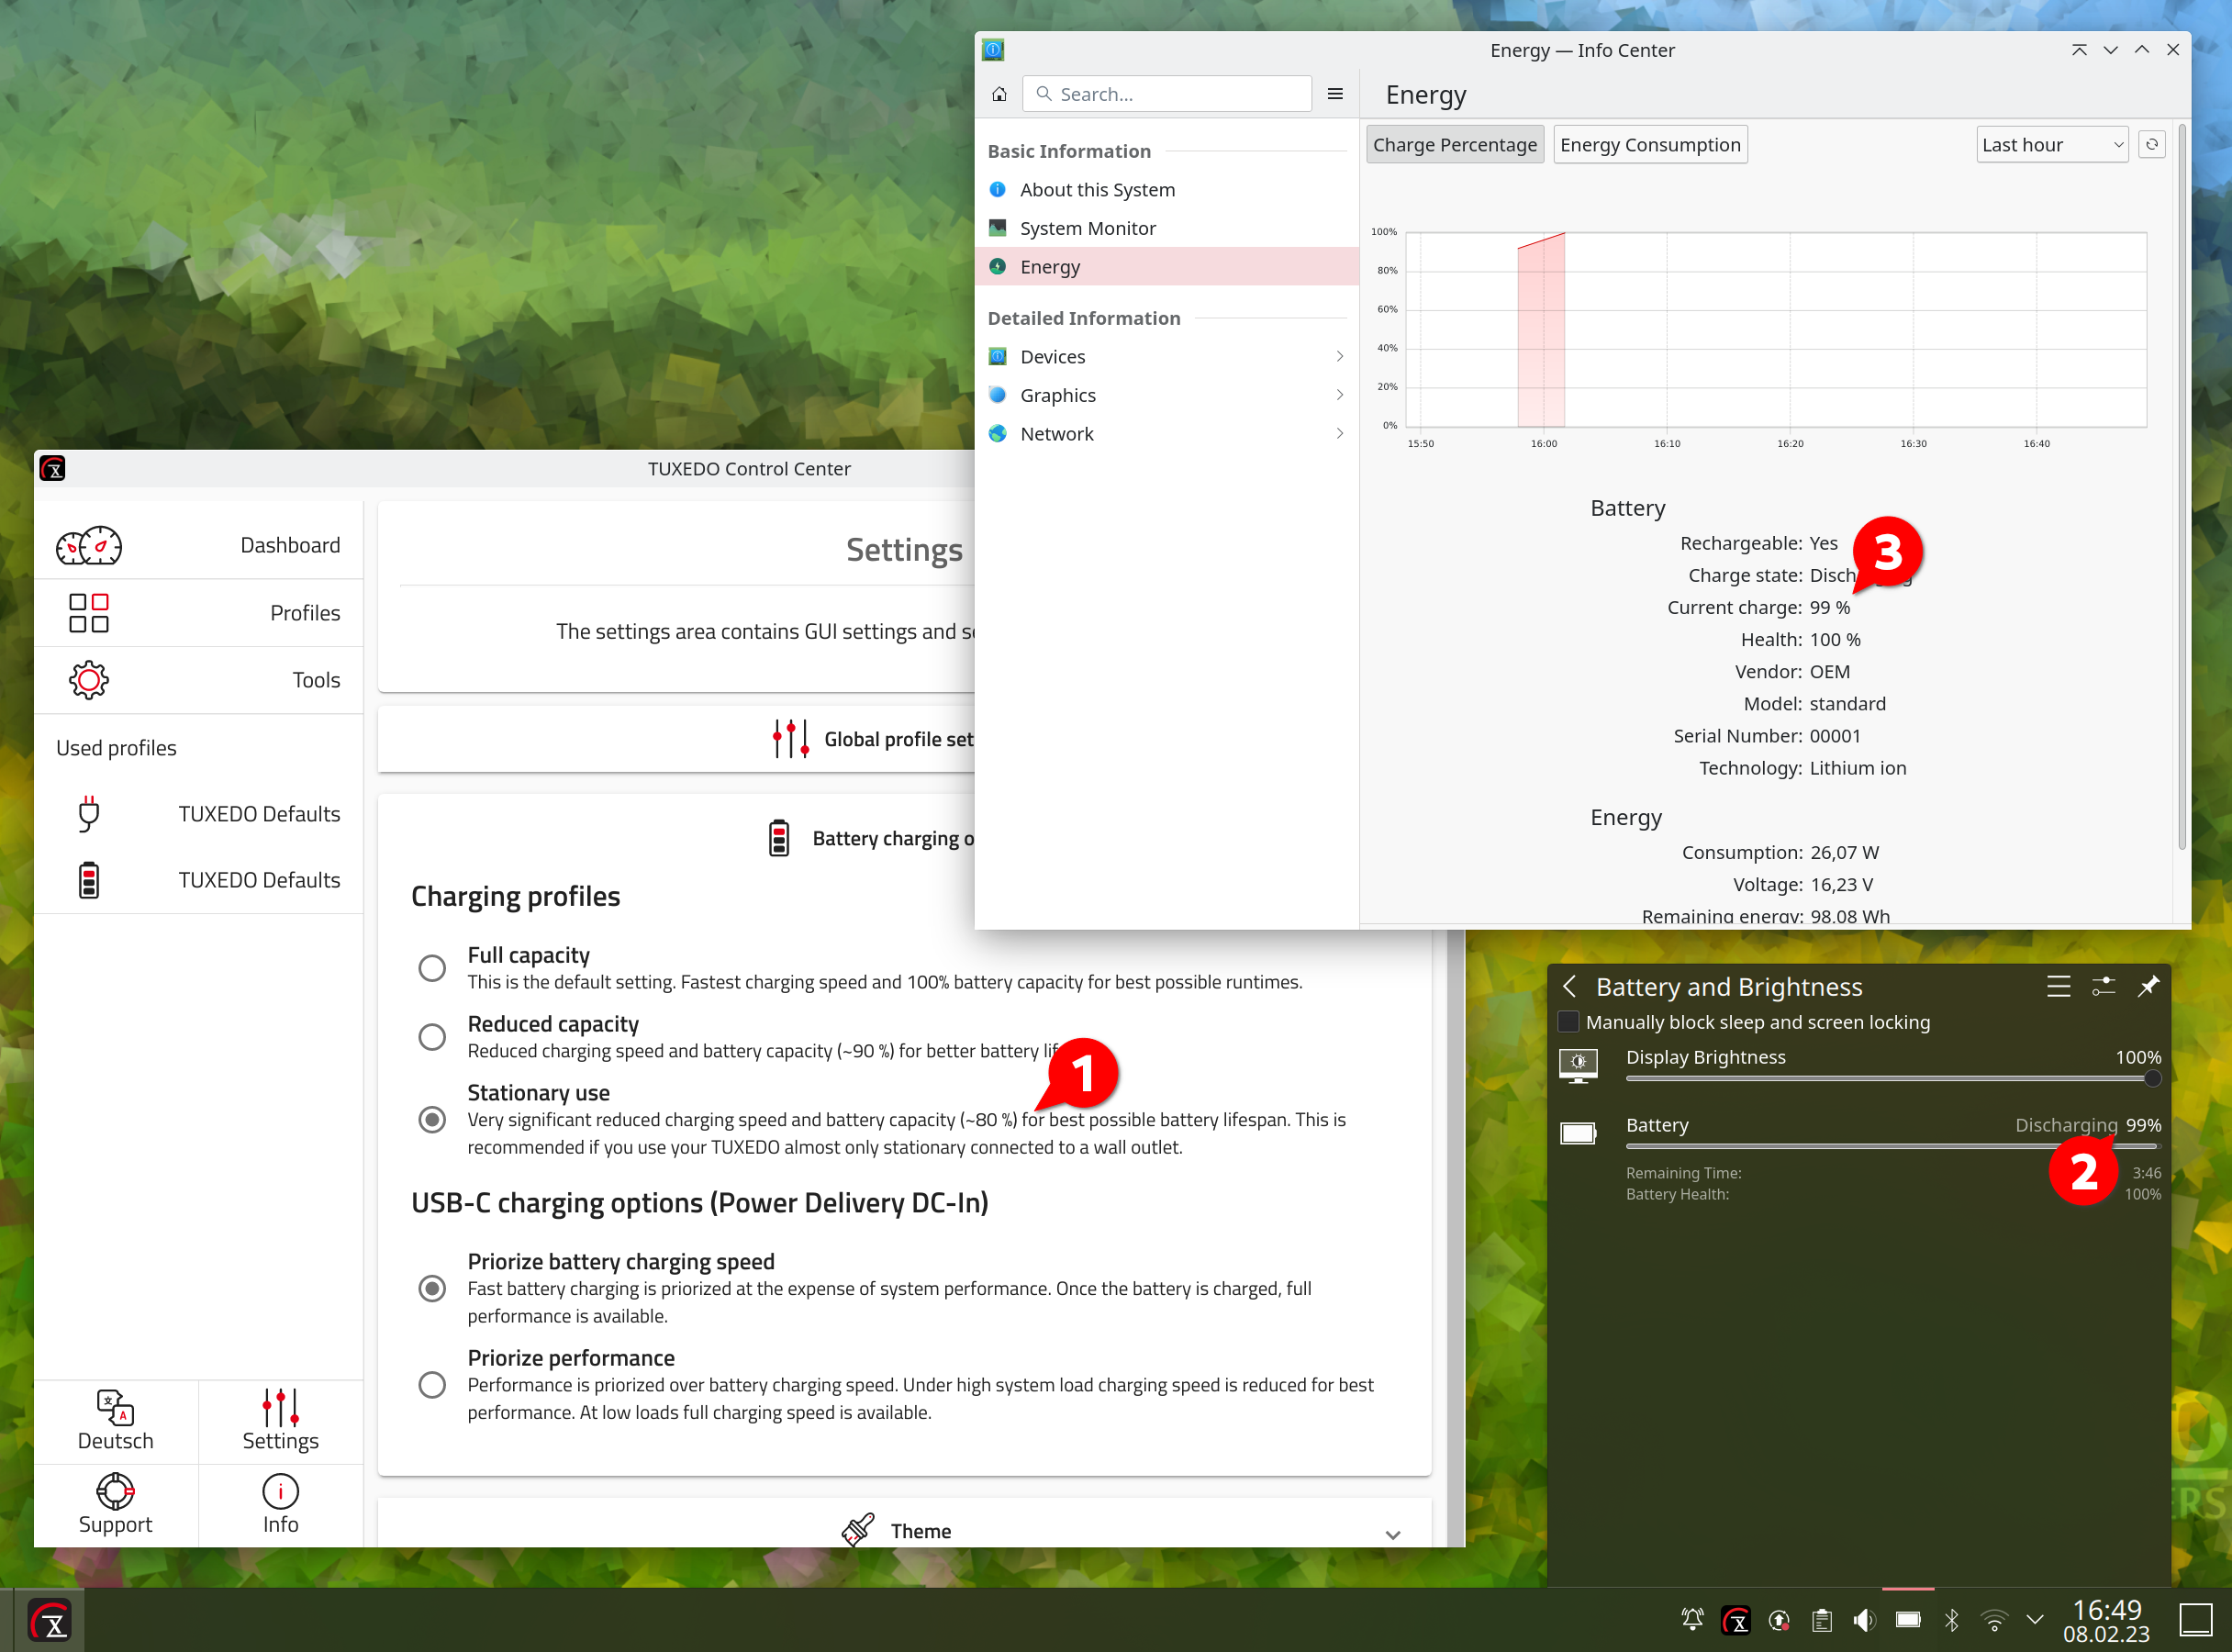Click the system updates tray icon
This screenshot has height=1652, width=2232.
point(1779,1620)
